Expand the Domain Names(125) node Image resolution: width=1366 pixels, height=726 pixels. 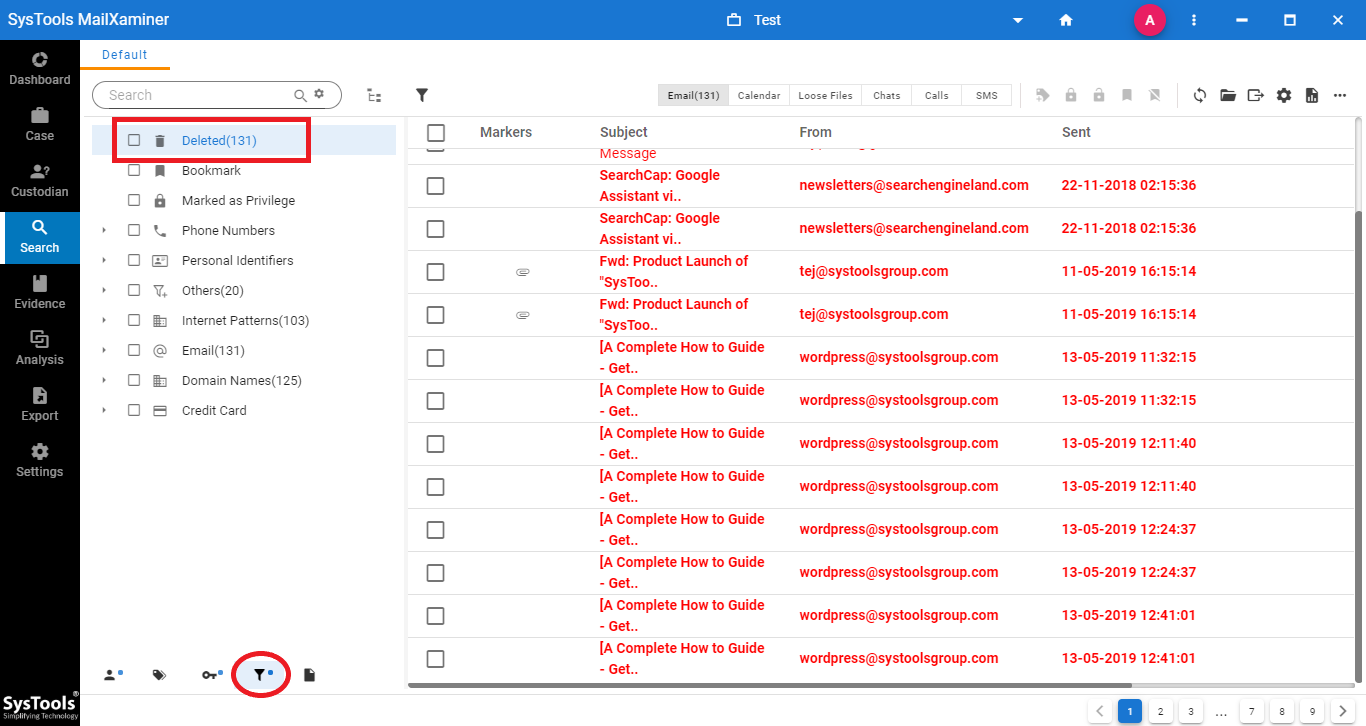click(104, 380)
